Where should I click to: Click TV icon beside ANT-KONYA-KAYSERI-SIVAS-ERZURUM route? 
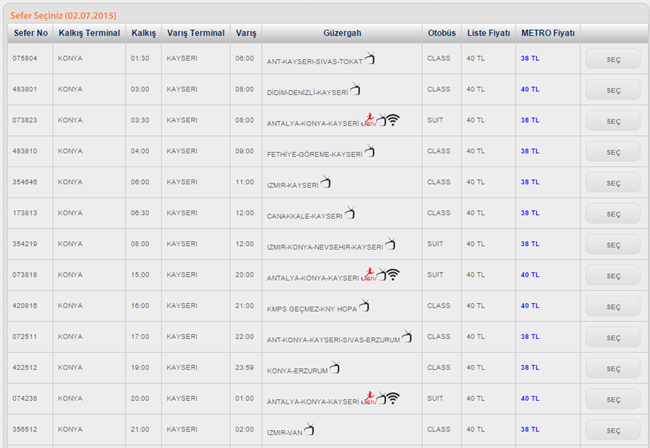pos(407,337)
